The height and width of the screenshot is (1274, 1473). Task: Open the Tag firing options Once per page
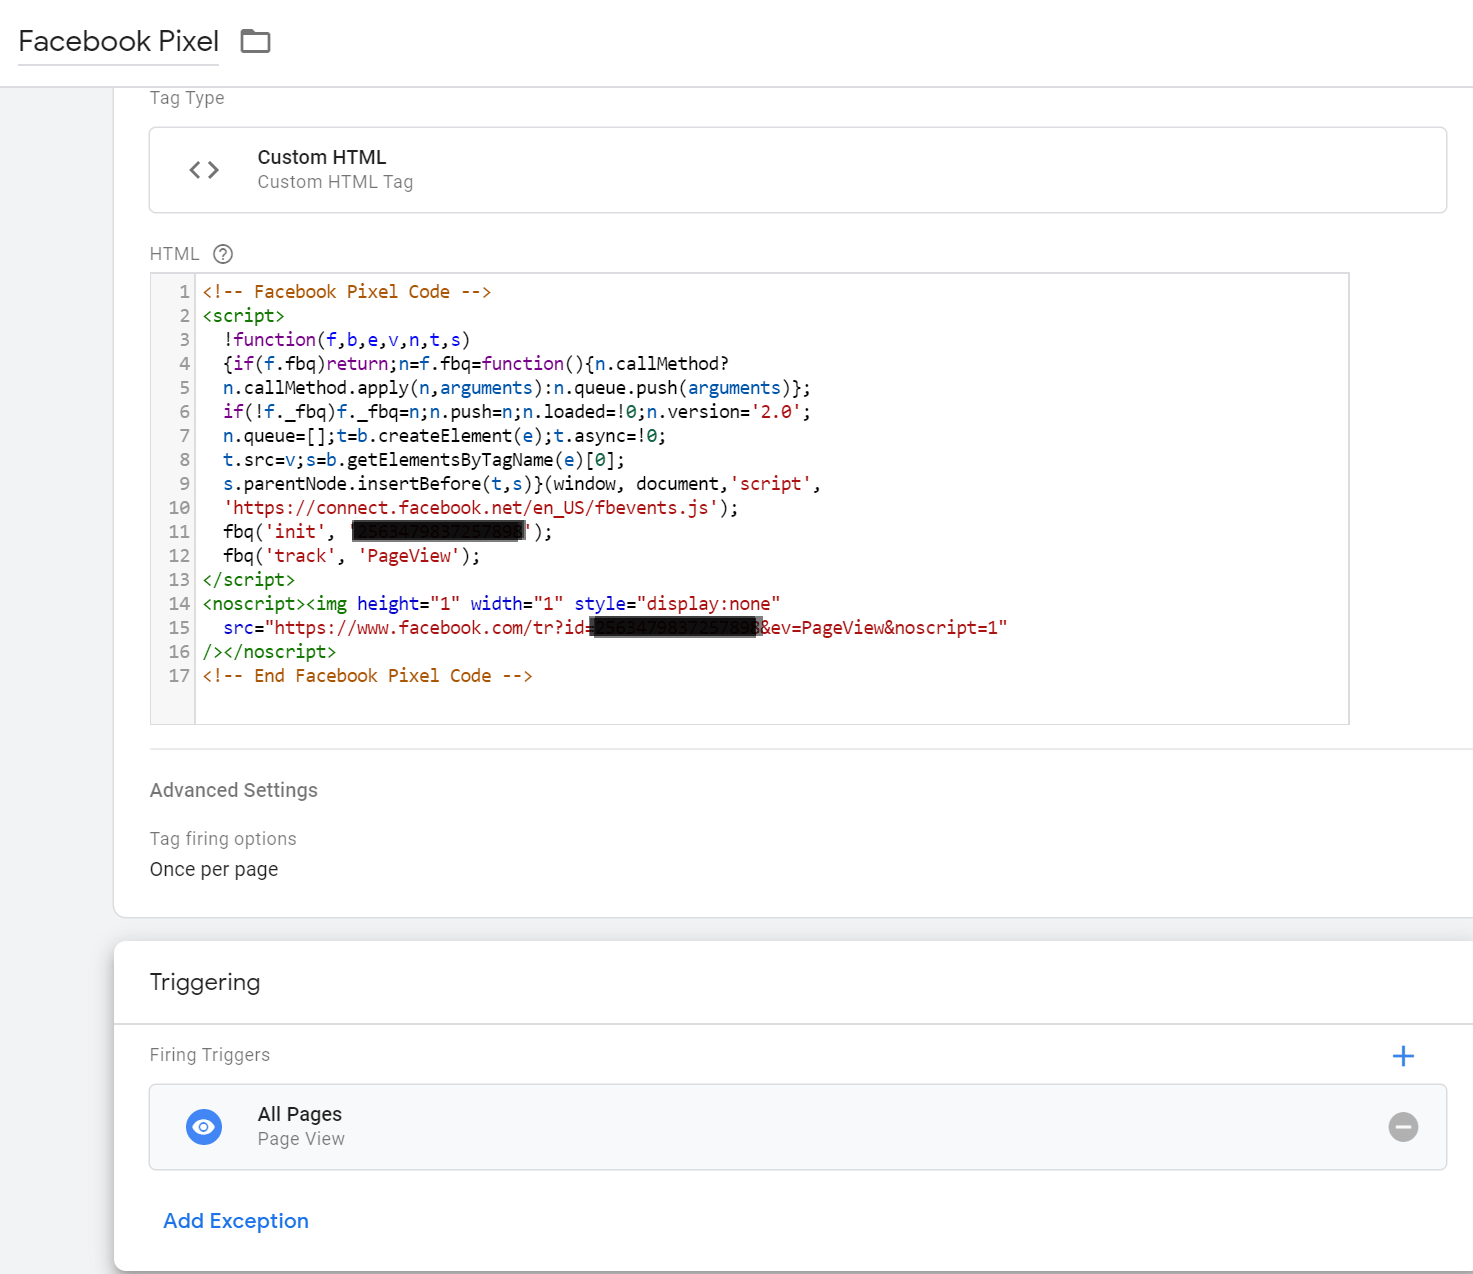click(x=214, y=869)
